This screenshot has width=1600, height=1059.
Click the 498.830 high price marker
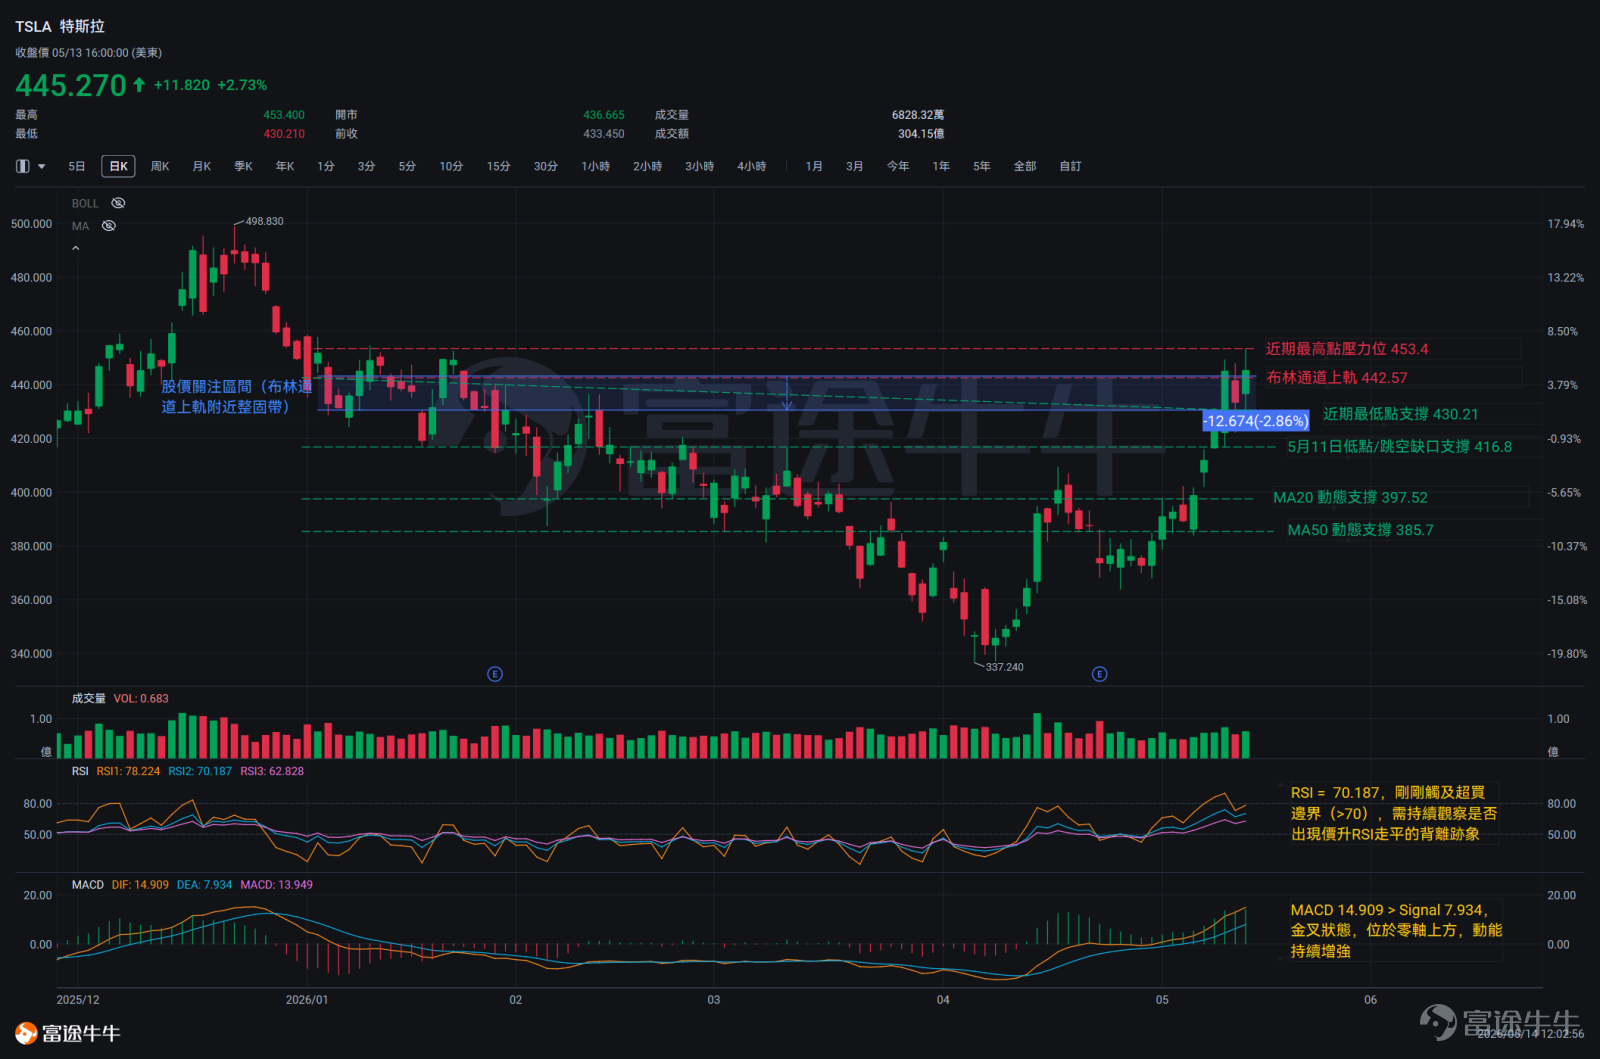264,221
